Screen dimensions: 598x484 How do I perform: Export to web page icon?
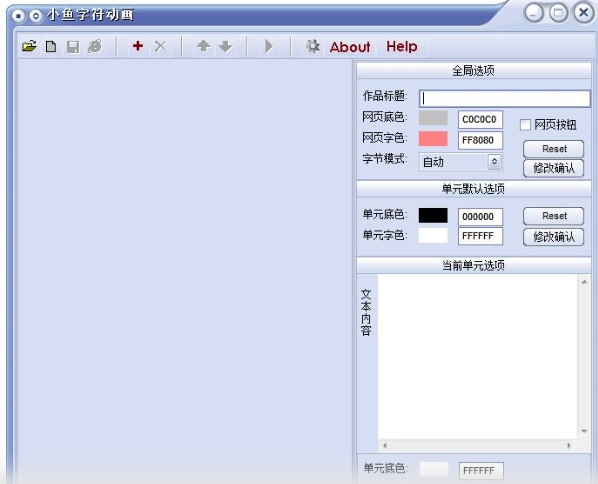click(95, 47)
